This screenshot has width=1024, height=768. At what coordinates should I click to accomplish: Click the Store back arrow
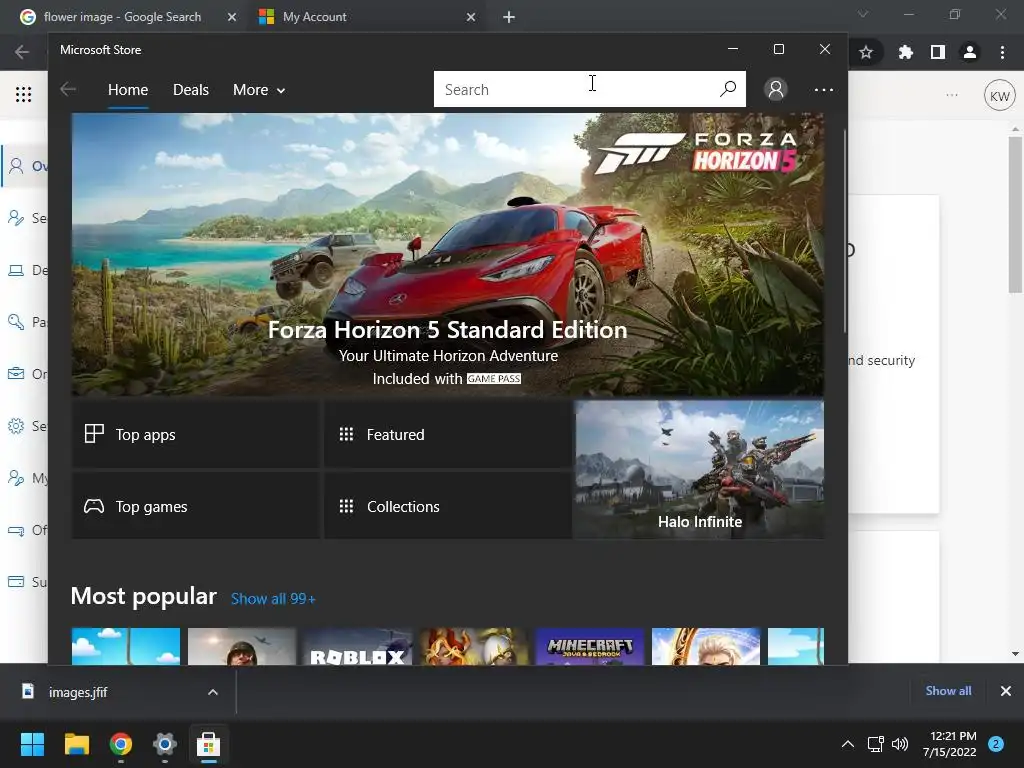coord(68,89)
